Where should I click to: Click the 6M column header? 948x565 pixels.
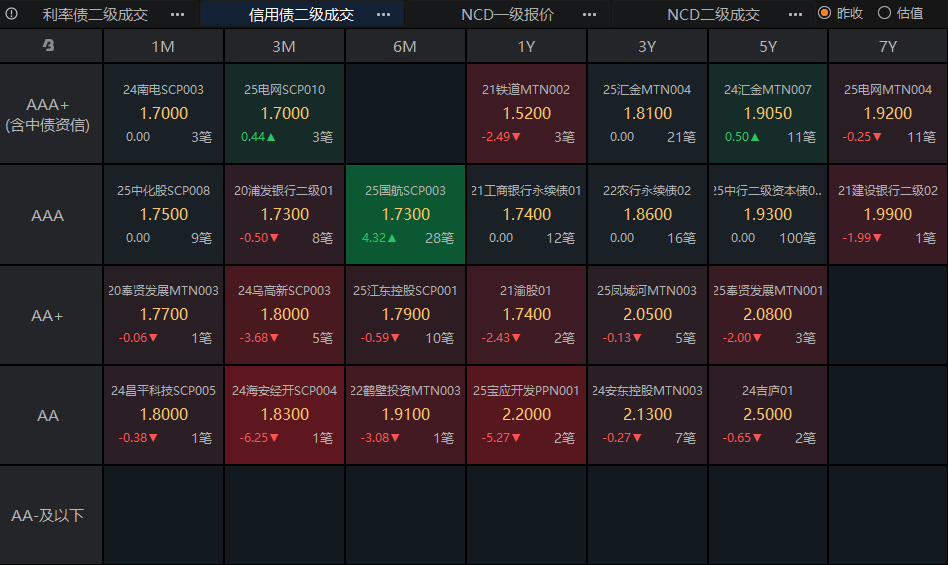tap(405, 46)
